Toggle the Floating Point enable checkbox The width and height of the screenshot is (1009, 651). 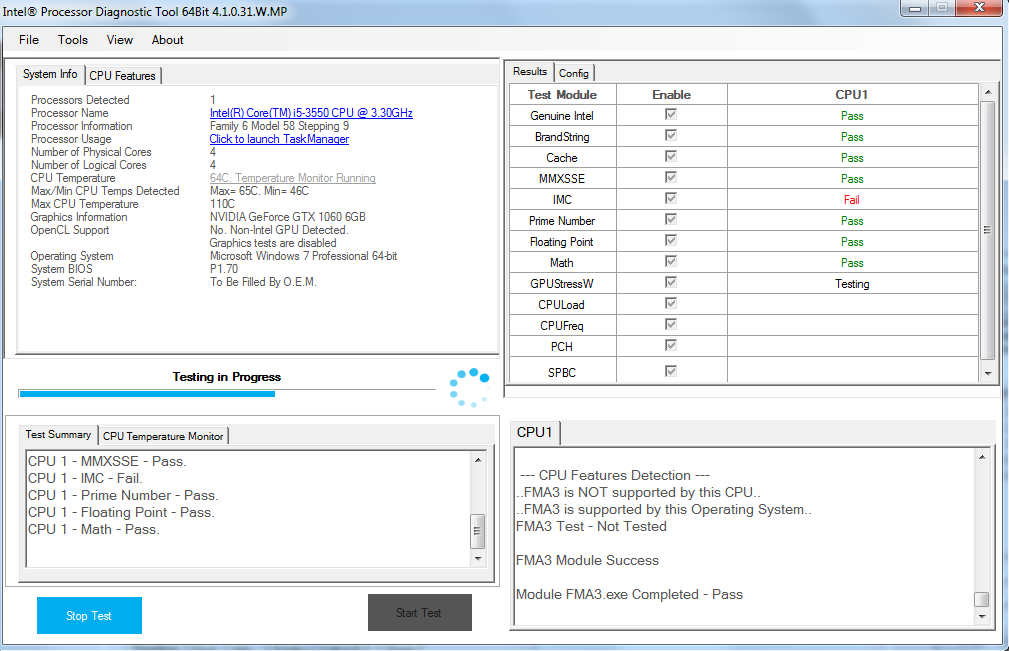click(671, 240)
